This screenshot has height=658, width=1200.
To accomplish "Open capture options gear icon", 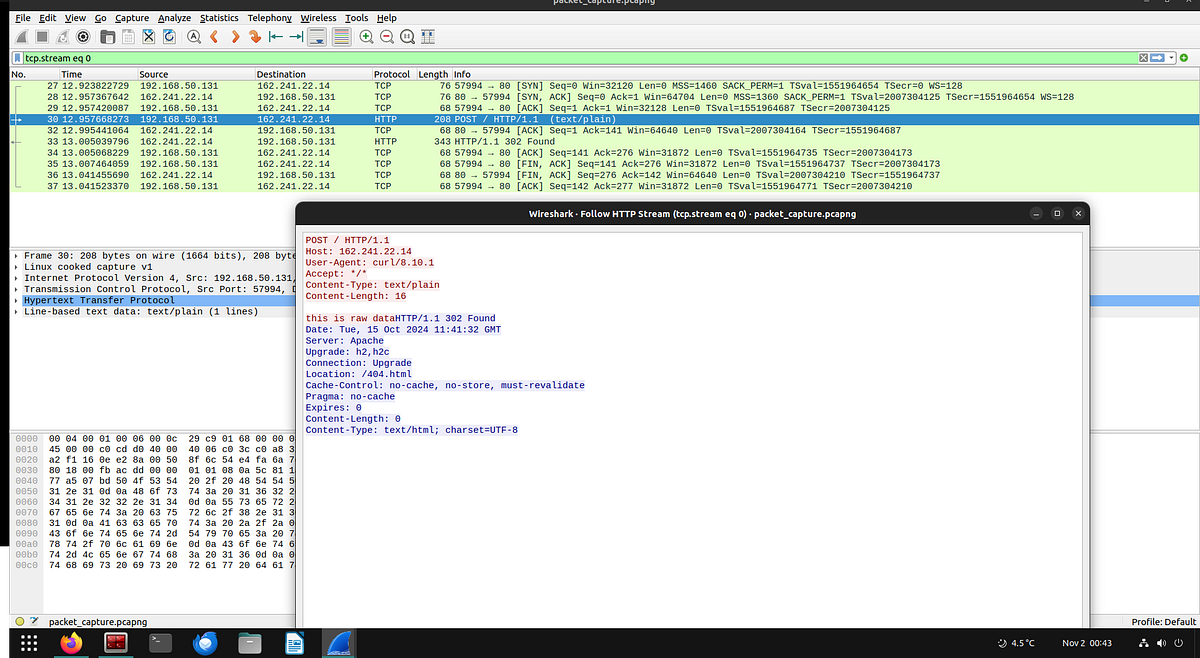I will (83, 37).
